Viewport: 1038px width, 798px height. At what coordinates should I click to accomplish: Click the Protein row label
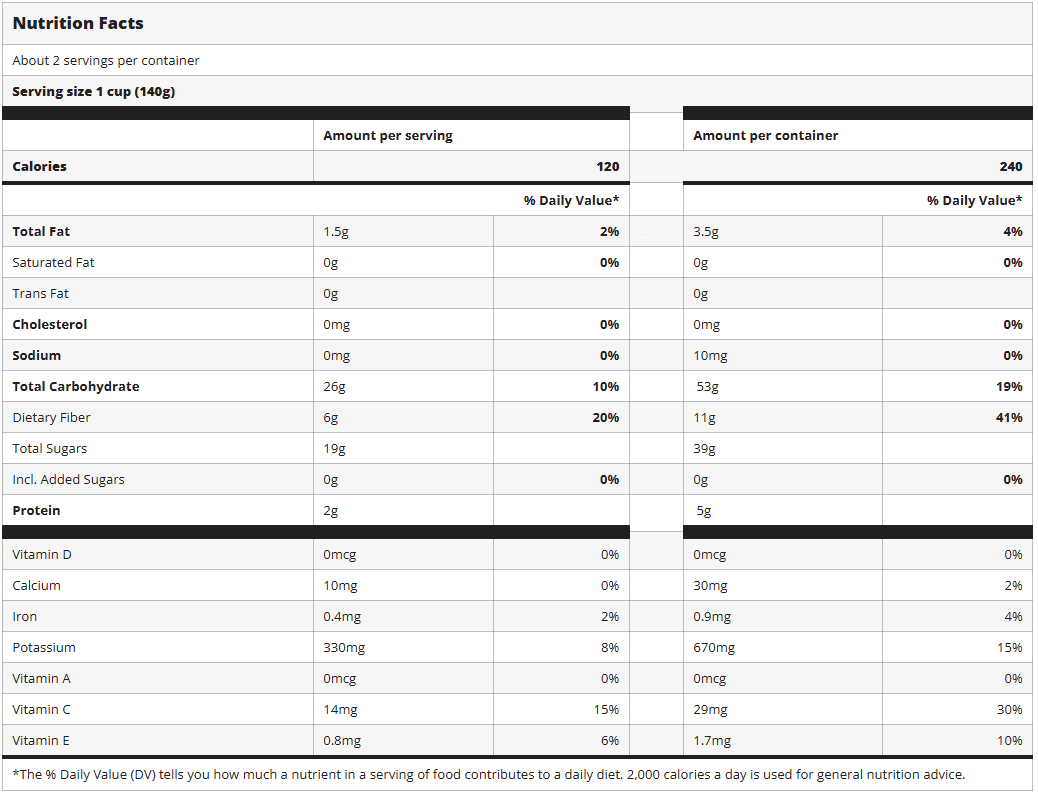click(36, 511)
